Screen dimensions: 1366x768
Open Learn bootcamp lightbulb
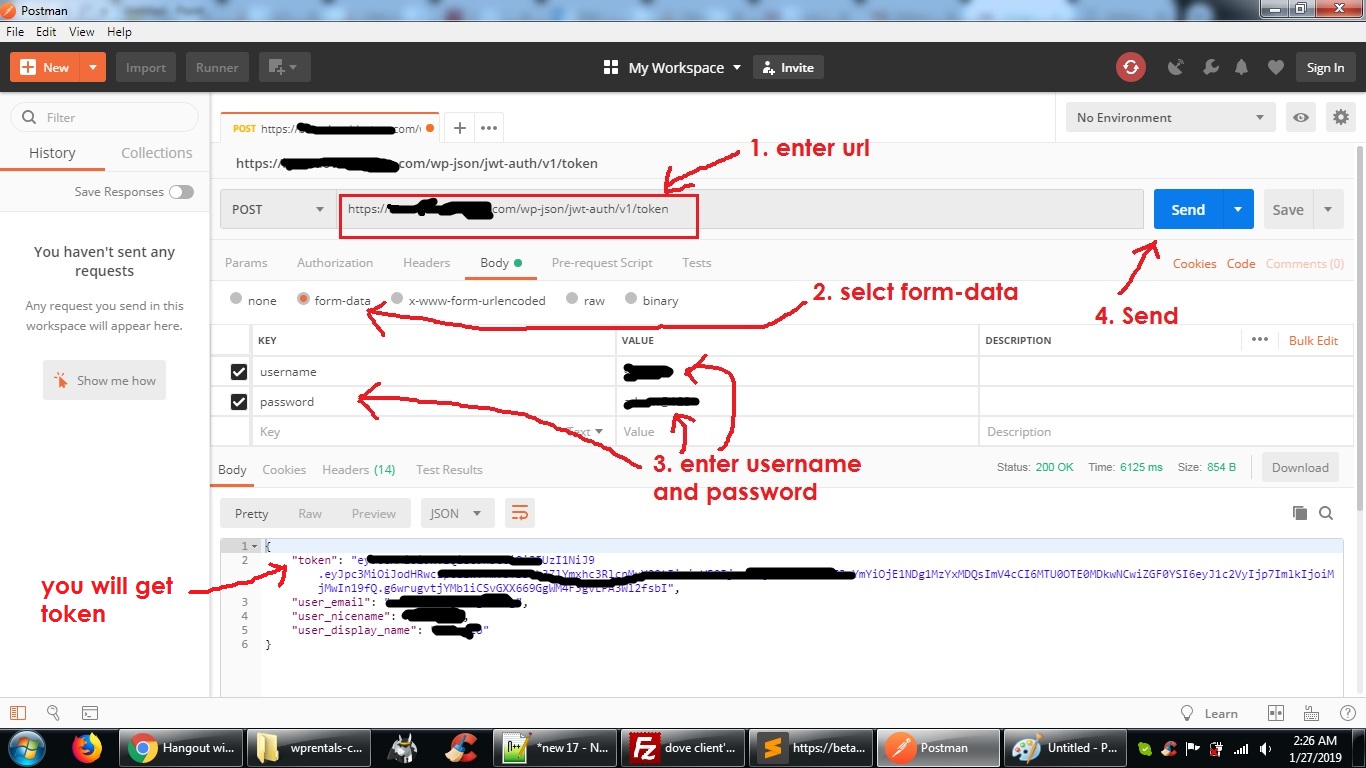(1210, 713)
